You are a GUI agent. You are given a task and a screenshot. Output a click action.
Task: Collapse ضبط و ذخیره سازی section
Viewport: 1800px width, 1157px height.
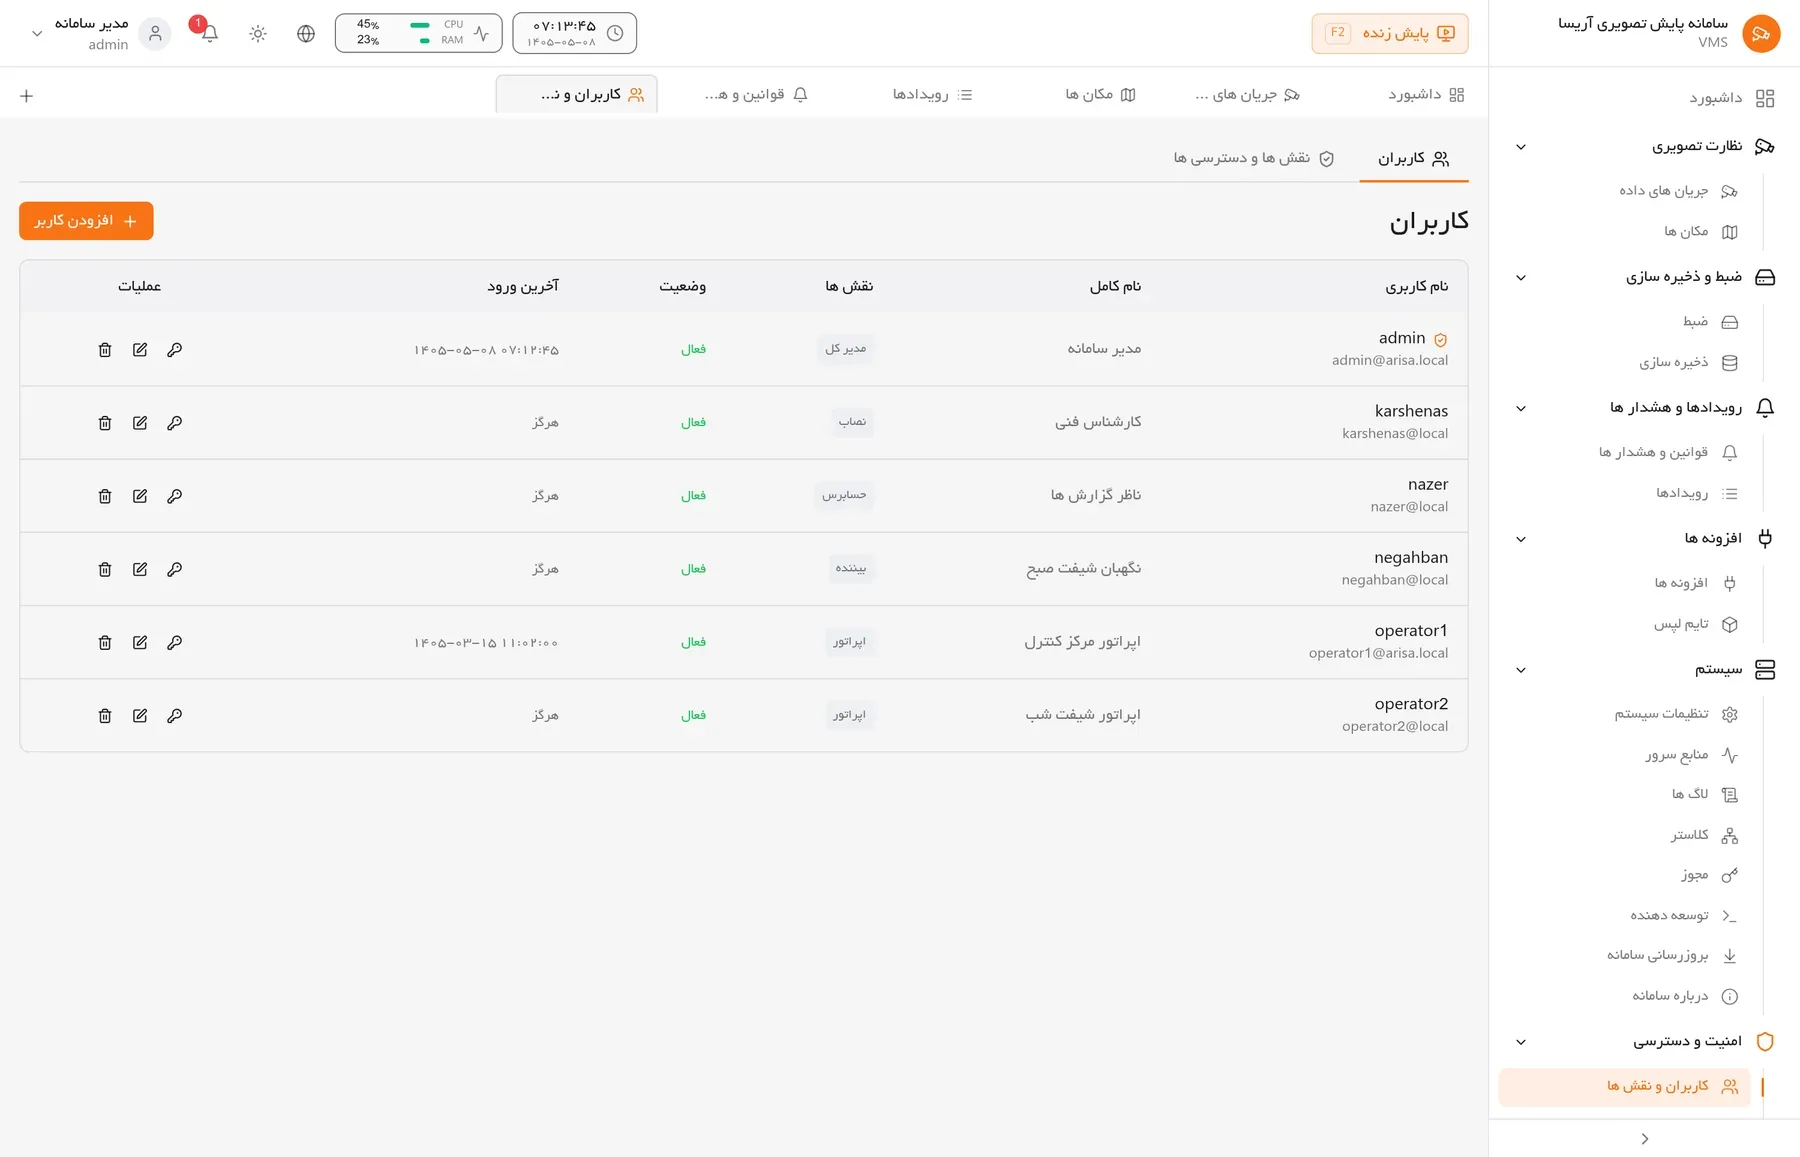point(1521,278)
